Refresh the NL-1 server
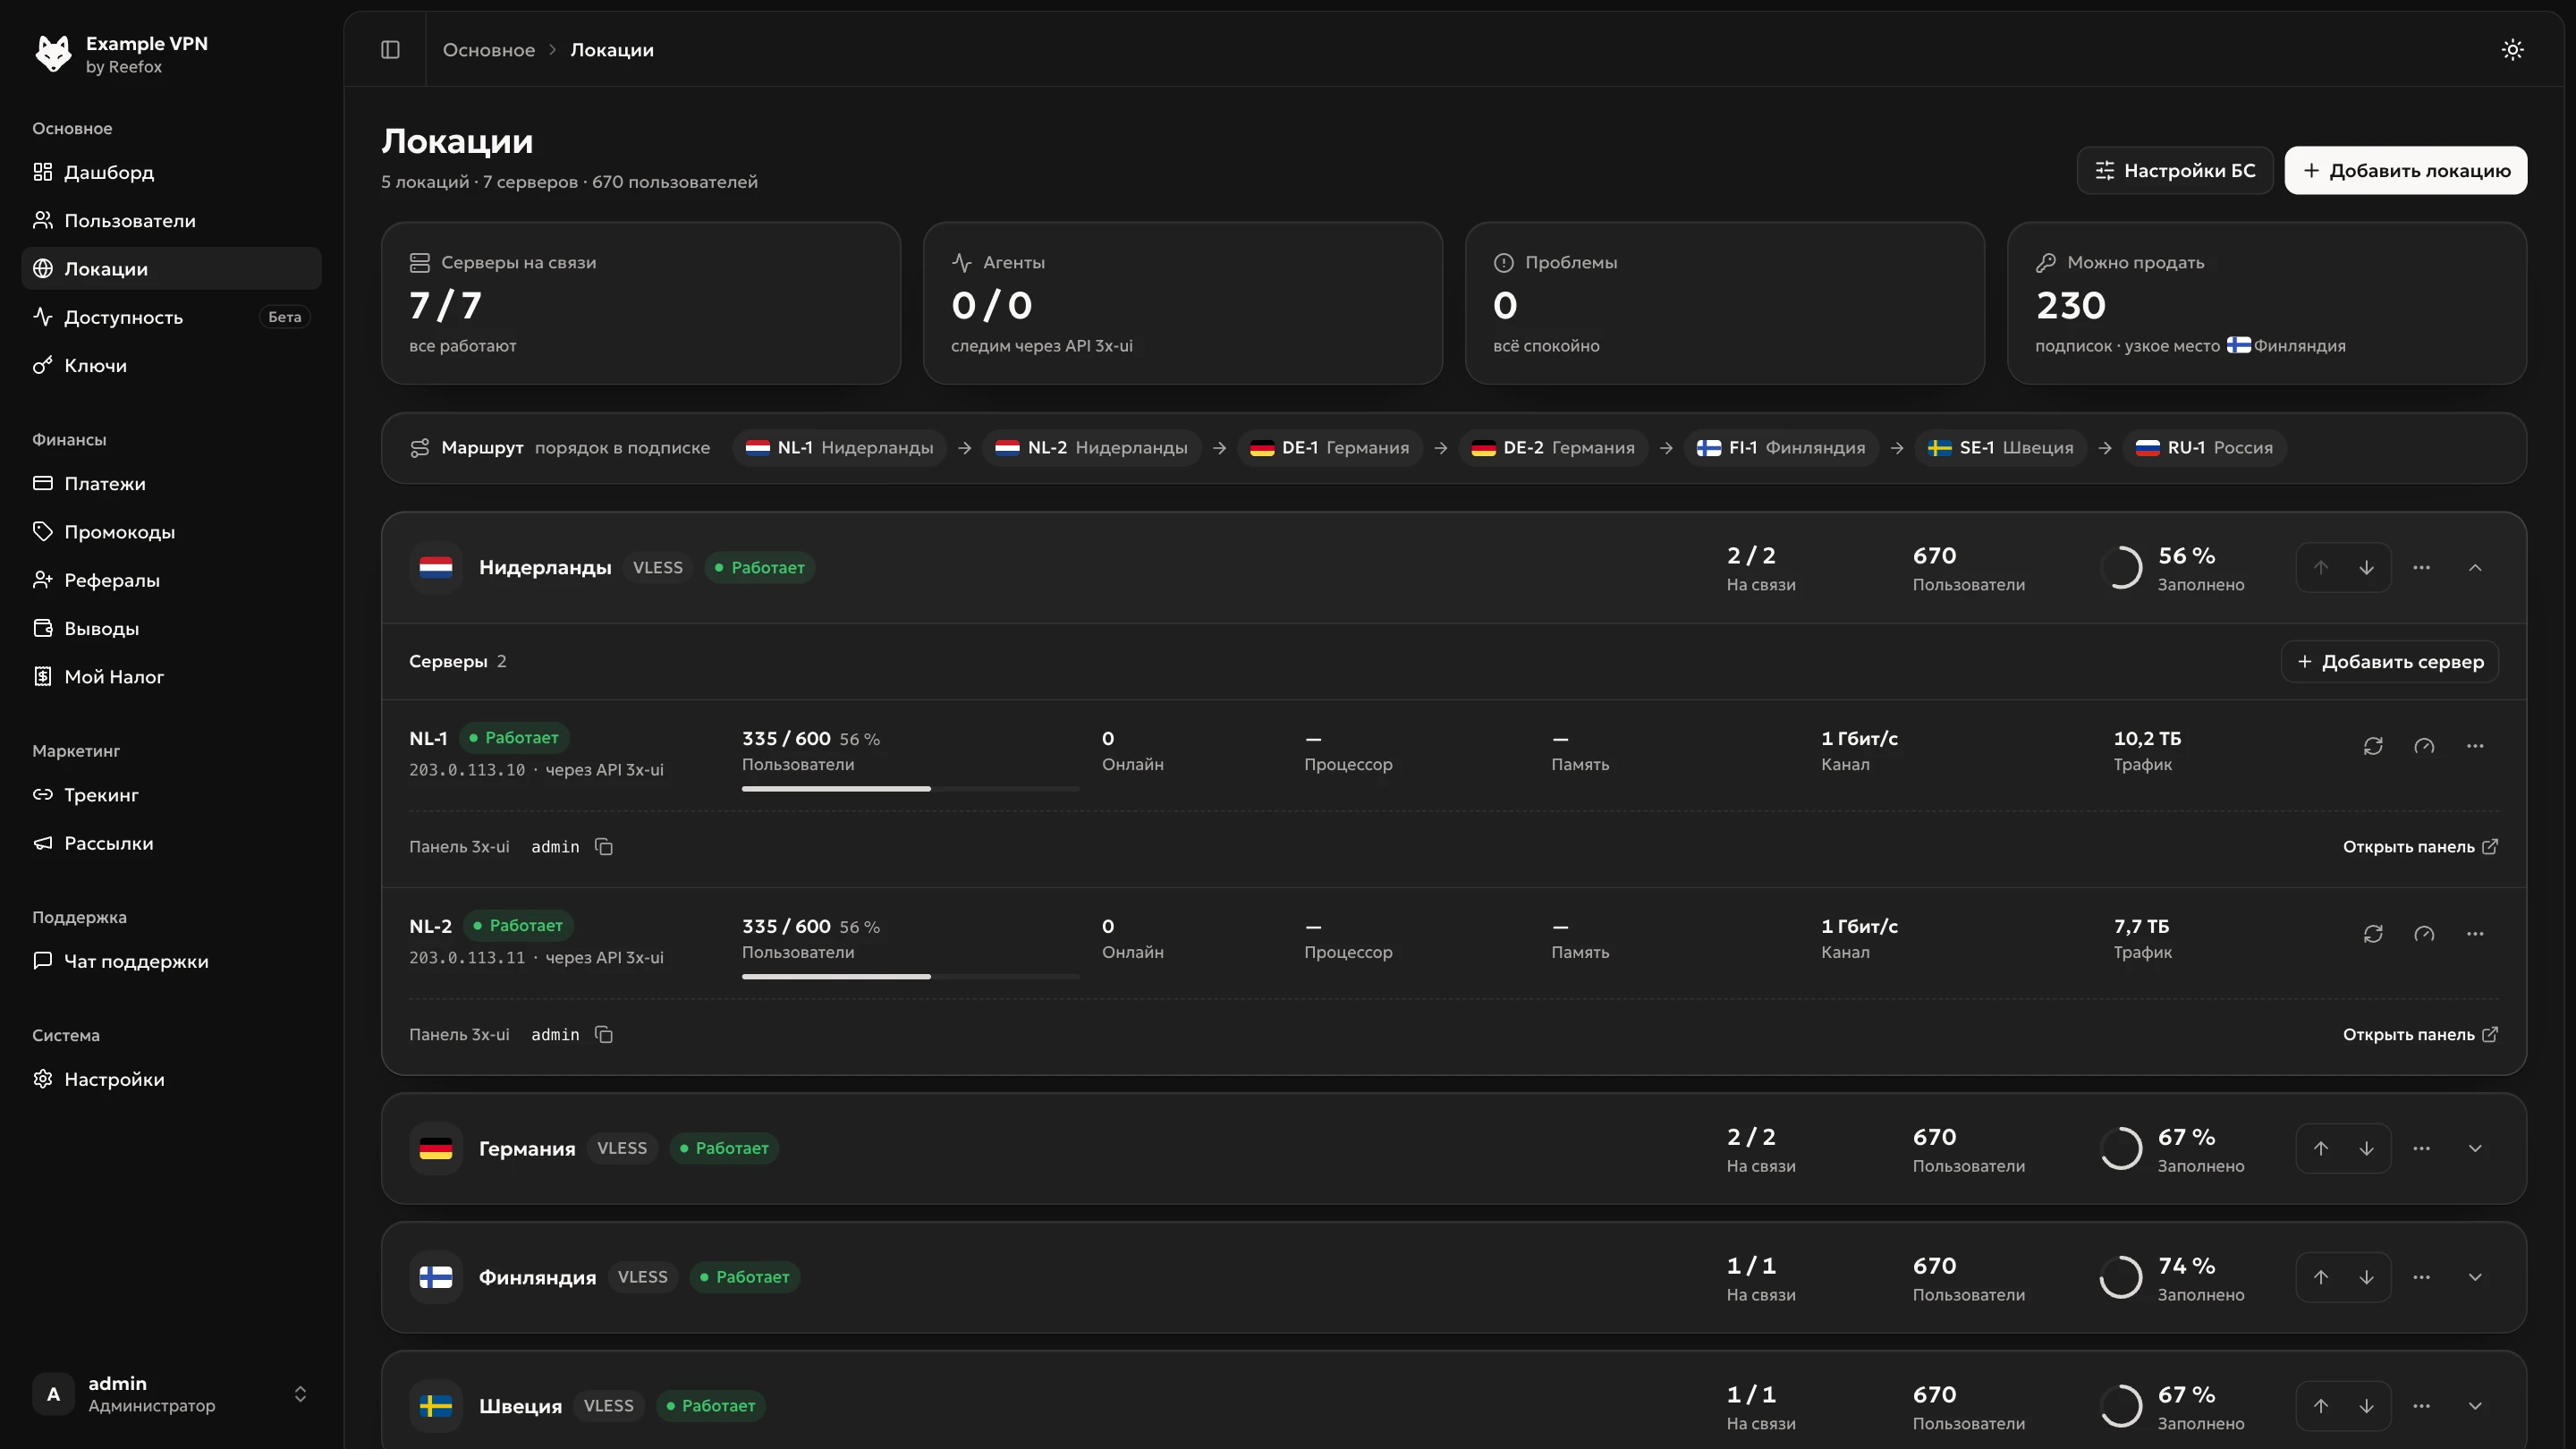Image resolution: width=2576 pixels, height=1449 pixels. 2373,746
